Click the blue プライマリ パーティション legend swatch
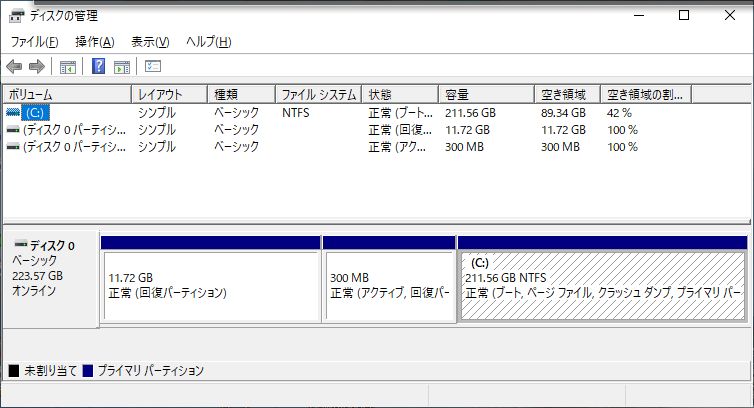Viewport: 754px width, 408px height. click(88, 370)
